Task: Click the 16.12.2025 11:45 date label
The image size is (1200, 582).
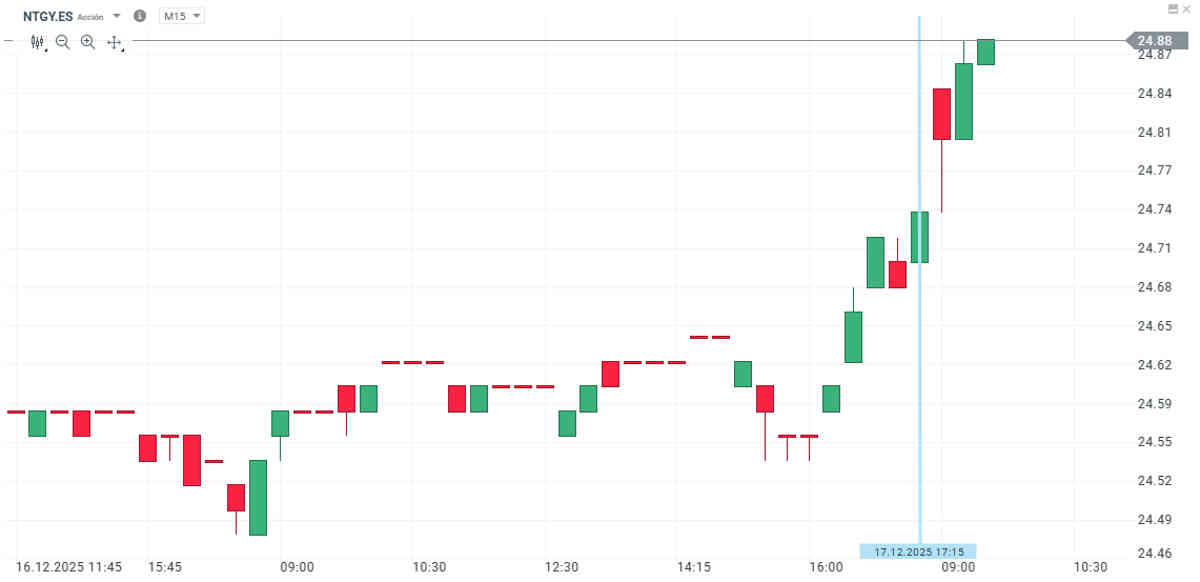Action: point(69,567)
